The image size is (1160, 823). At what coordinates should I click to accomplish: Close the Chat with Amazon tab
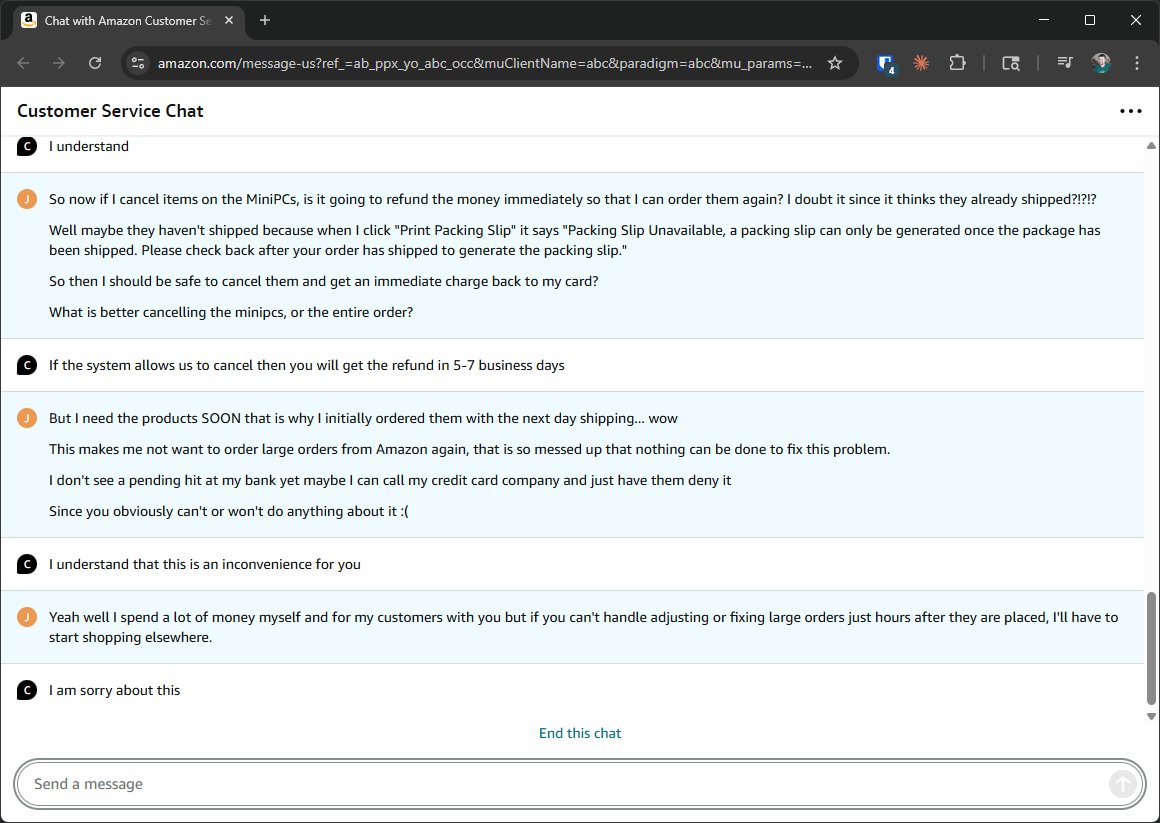229,20
